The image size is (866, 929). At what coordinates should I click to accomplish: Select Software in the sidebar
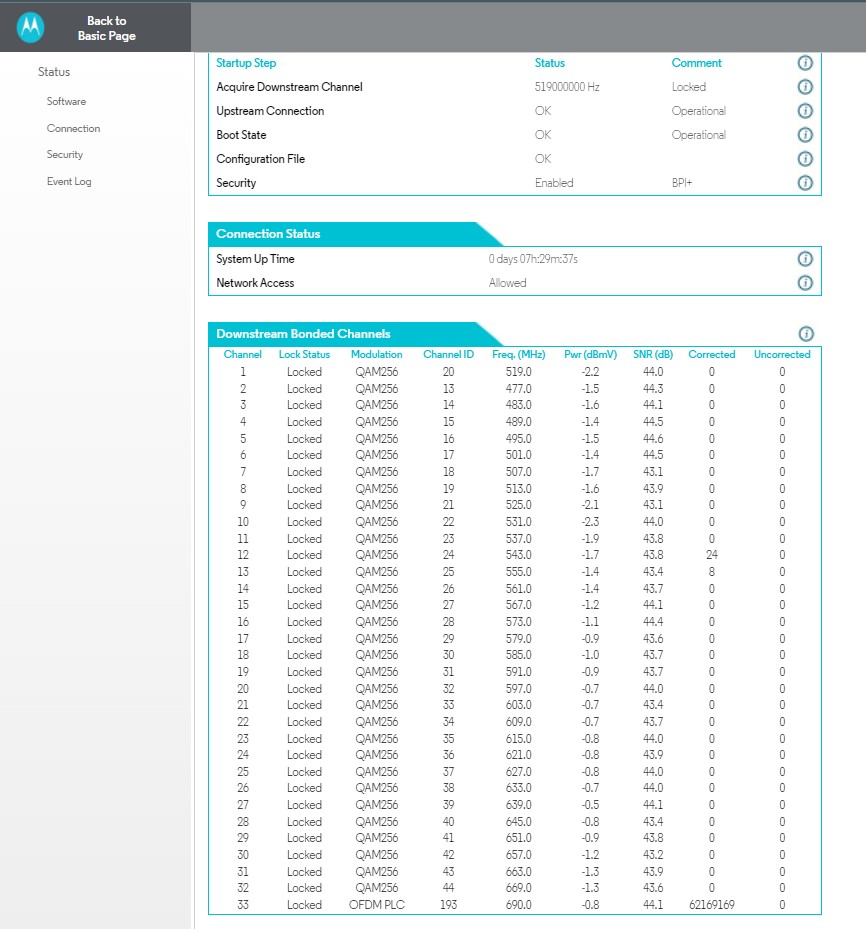66,102
